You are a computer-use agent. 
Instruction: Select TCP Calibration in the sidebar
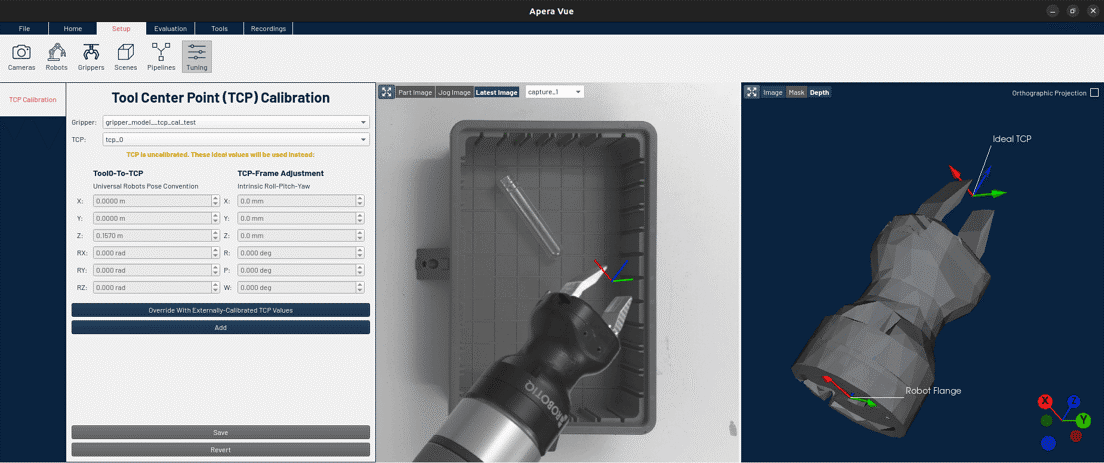(33, 100)
